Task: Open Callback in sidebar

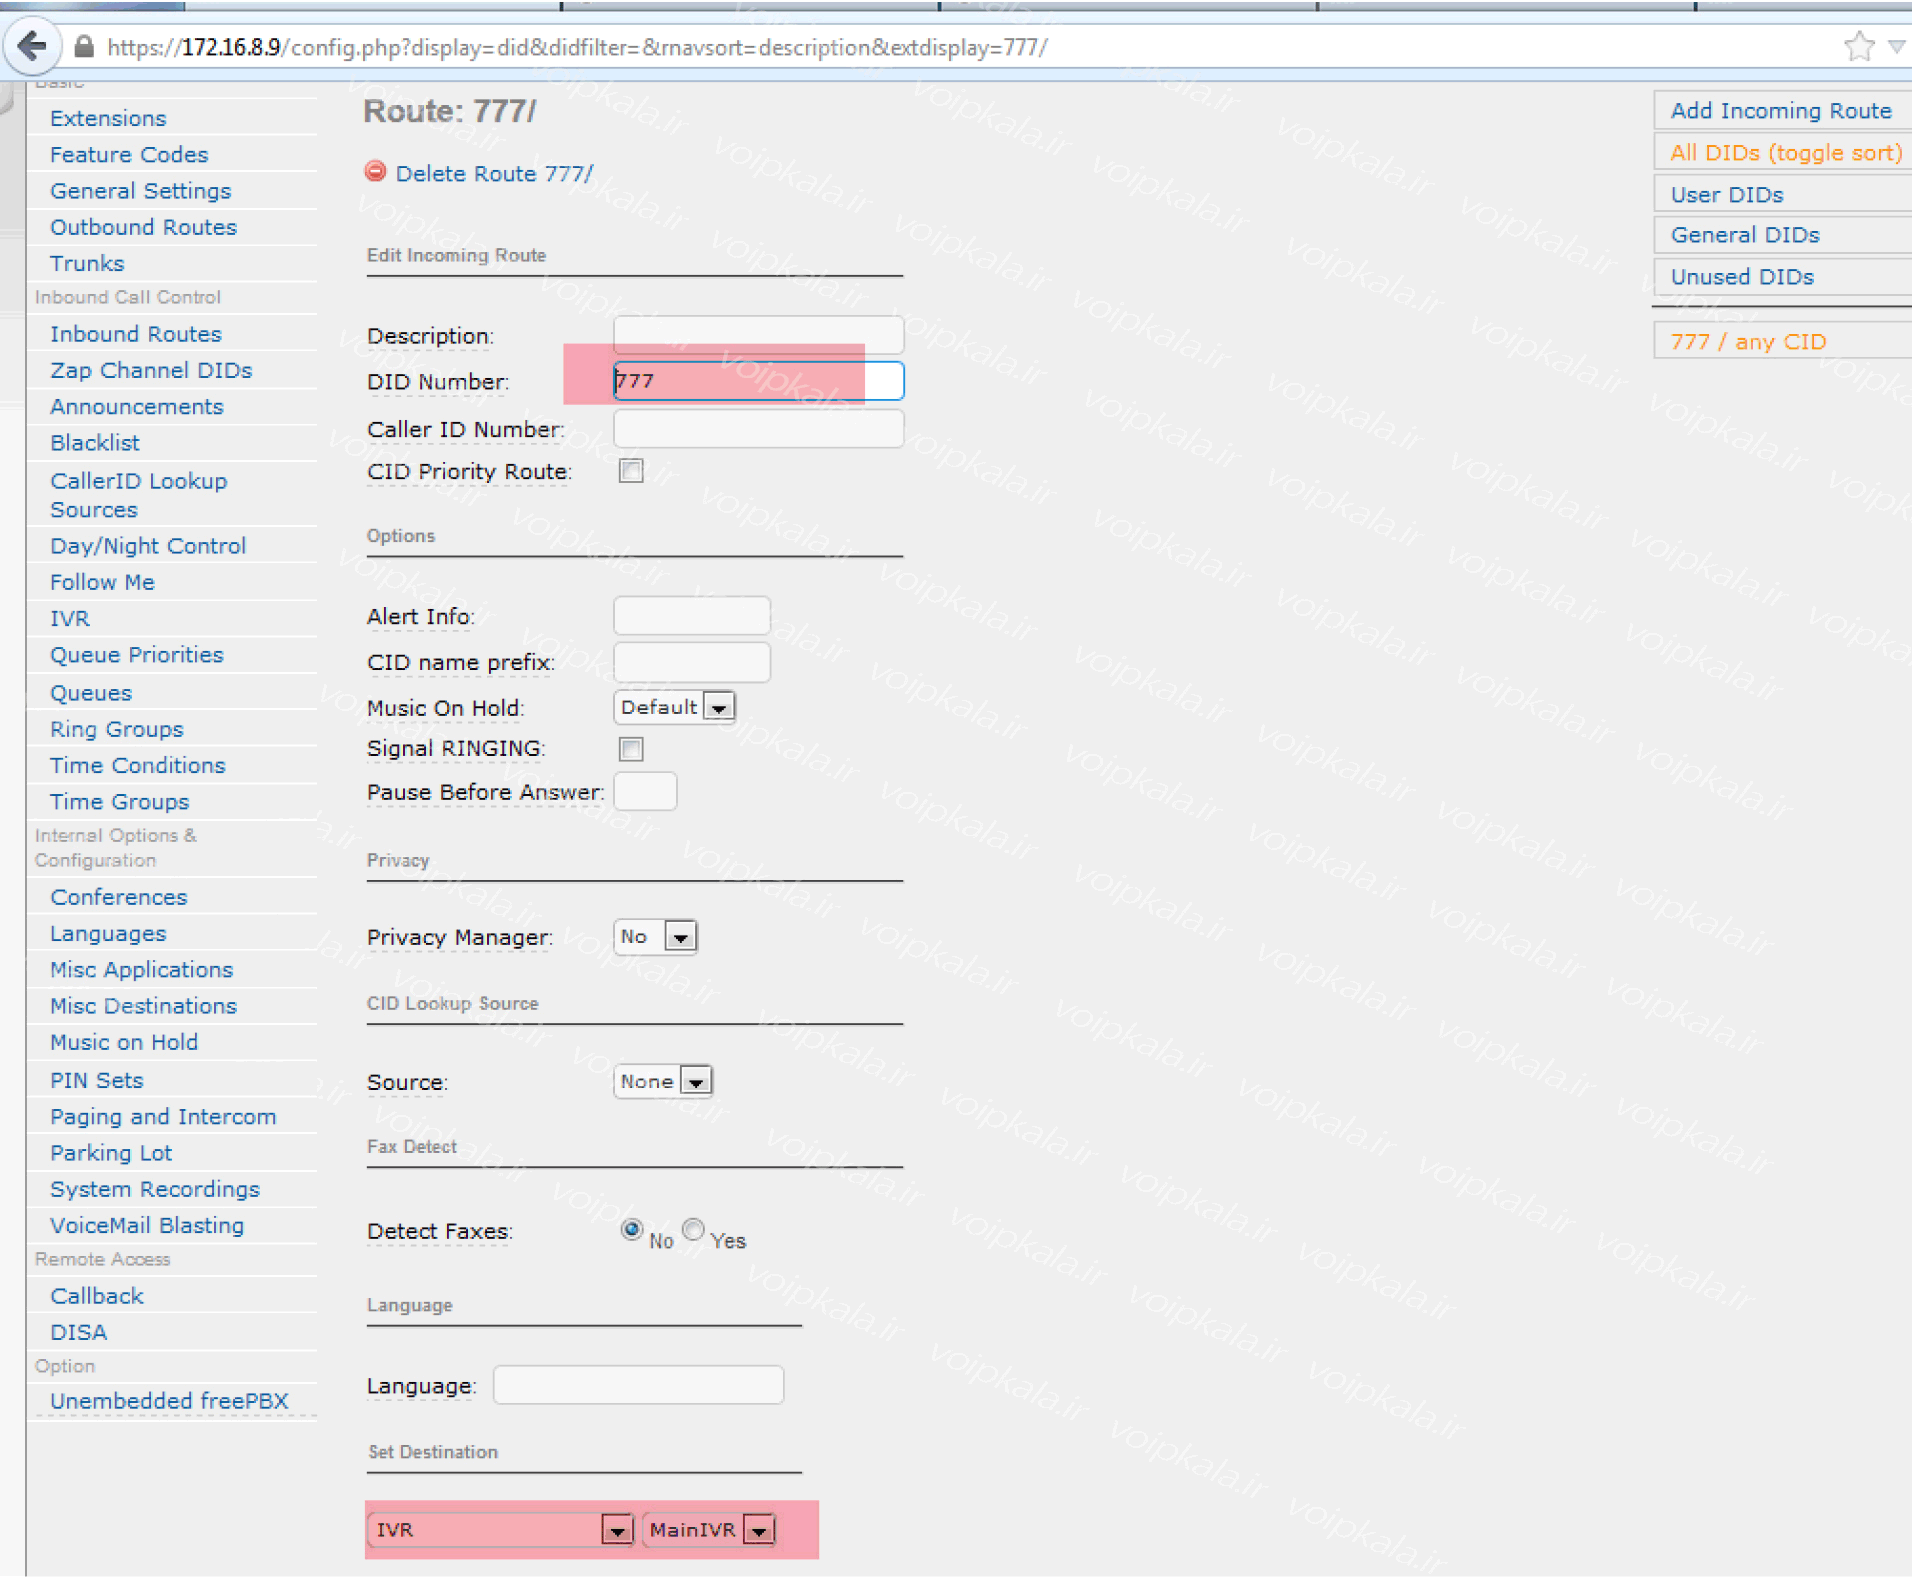Action: [97, 1297]
